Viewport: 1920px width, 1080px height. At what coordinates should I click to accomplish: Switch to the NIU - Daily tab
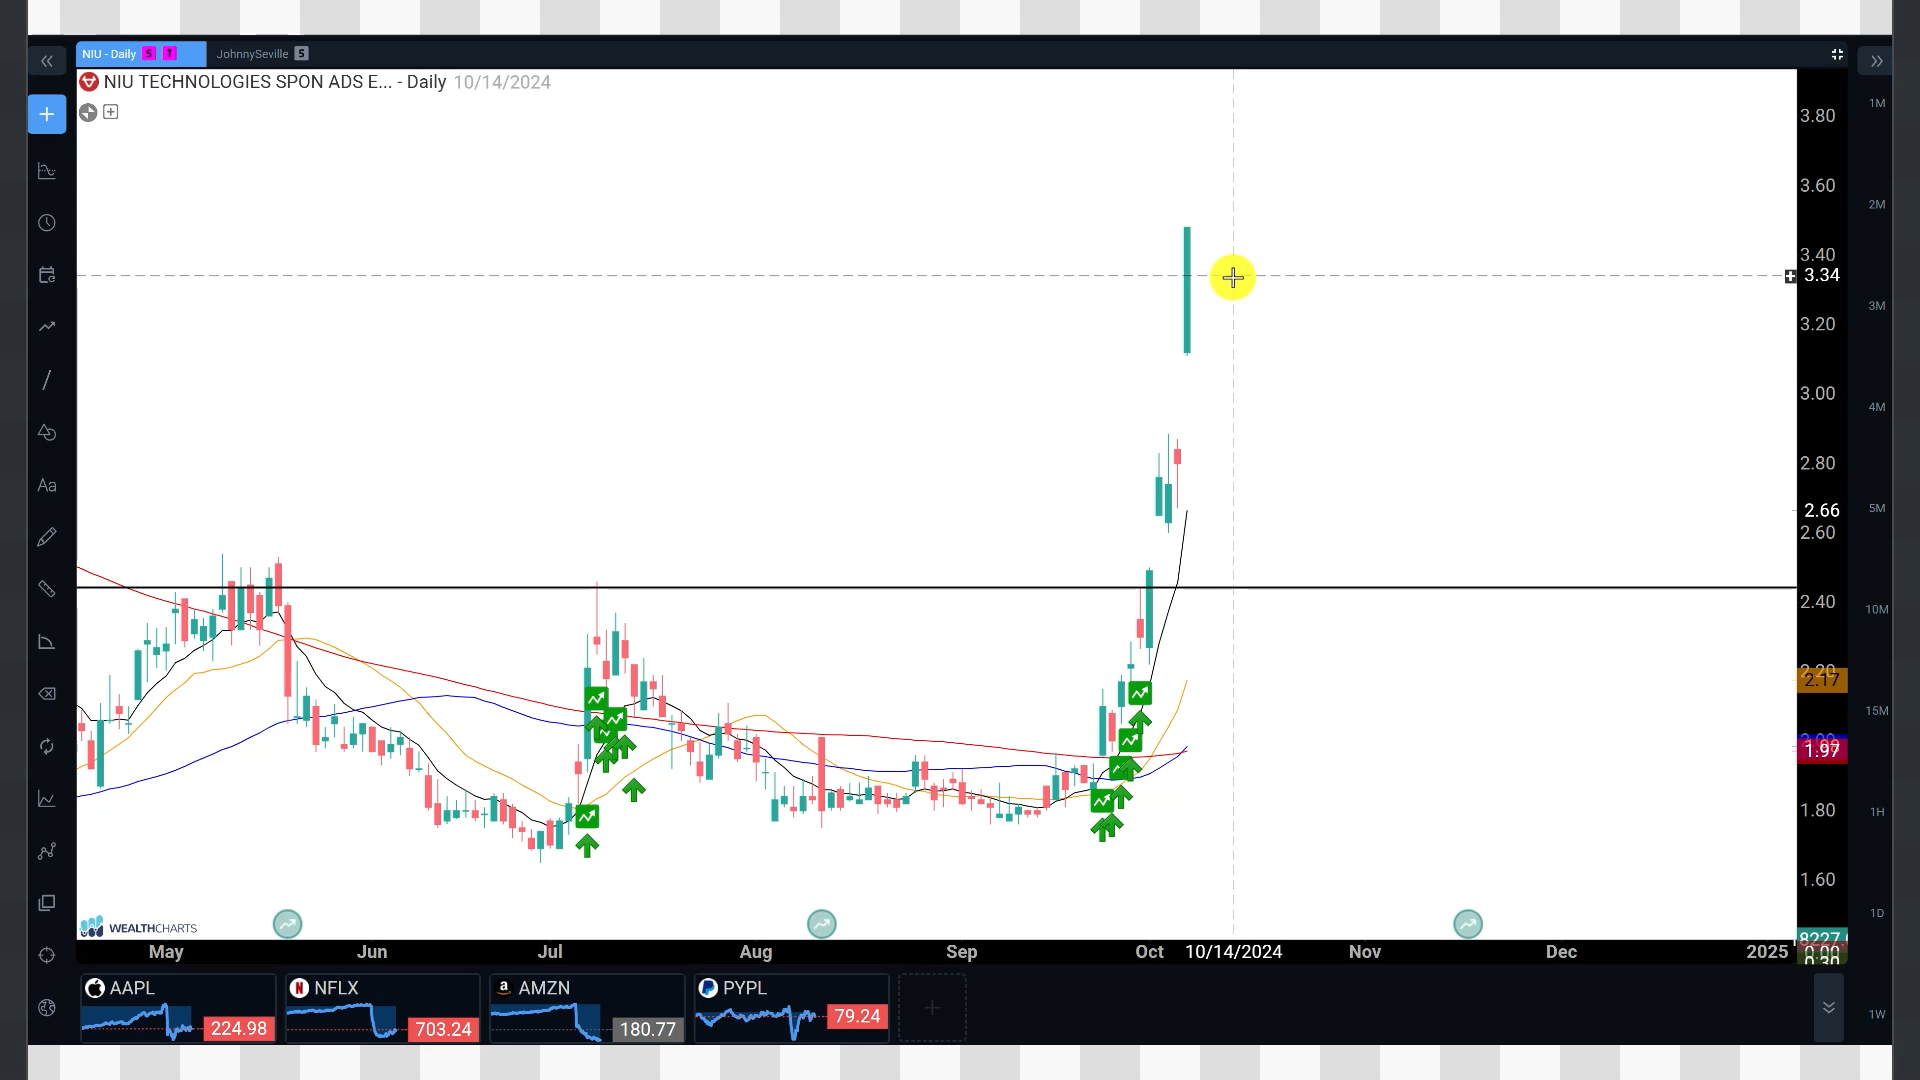tap(141, 54)
